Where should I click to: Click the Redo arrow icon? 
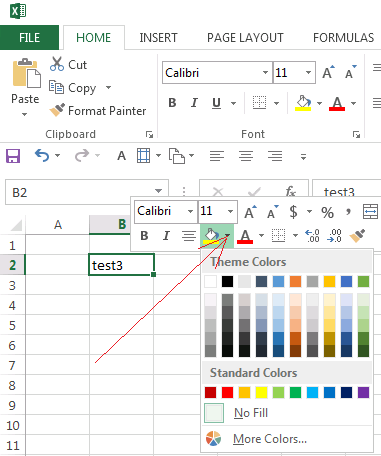[x=82, y=156]
